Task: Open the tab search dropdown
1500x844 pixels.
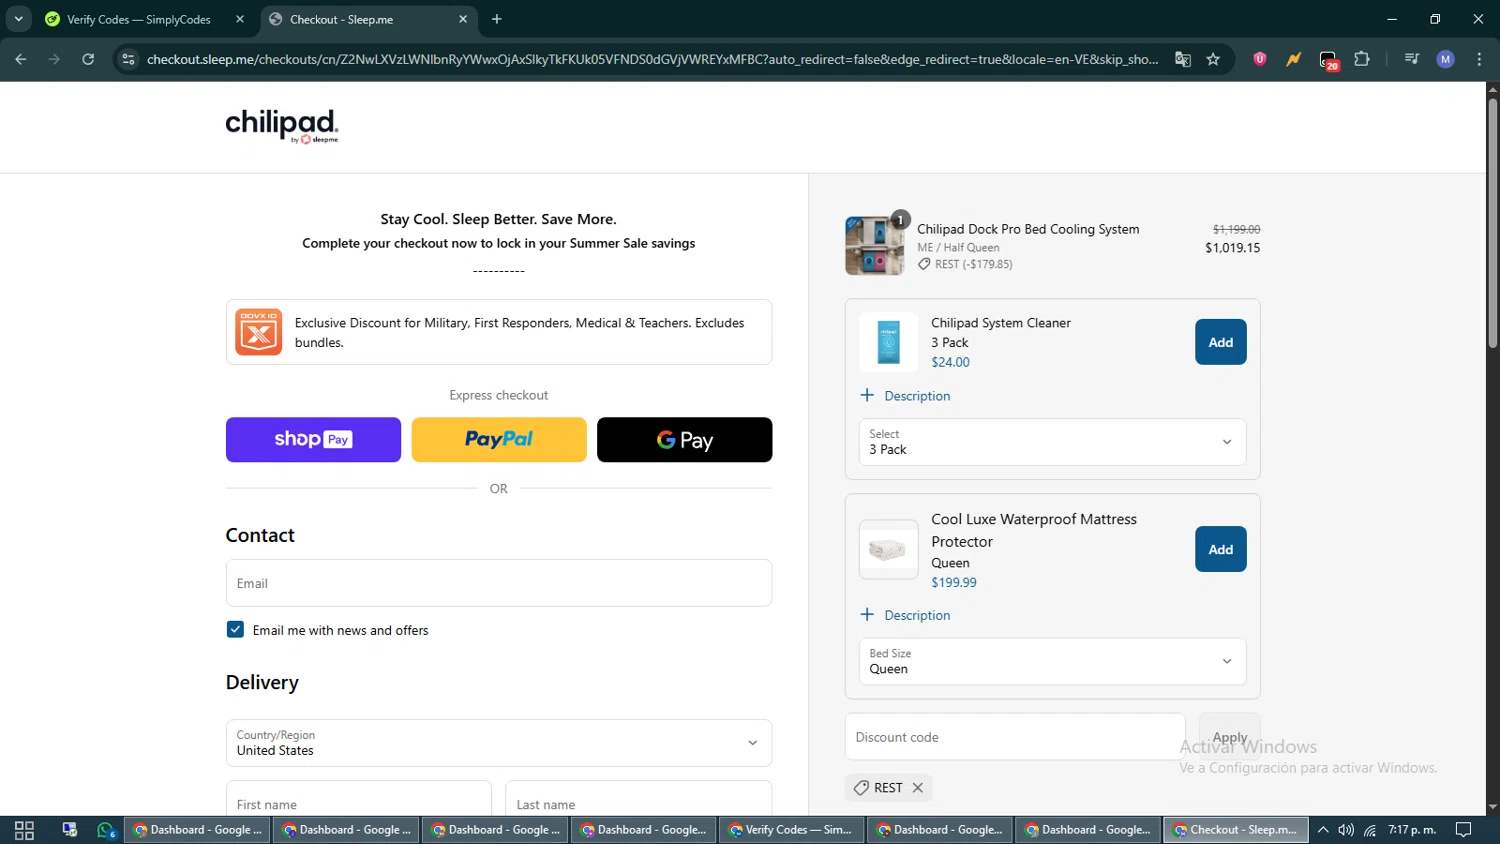Action: tap(18, 19)
